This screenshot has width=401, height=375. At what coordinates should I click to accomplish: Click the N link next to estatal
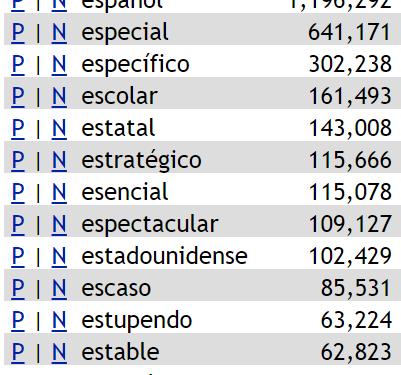(59, 128)
